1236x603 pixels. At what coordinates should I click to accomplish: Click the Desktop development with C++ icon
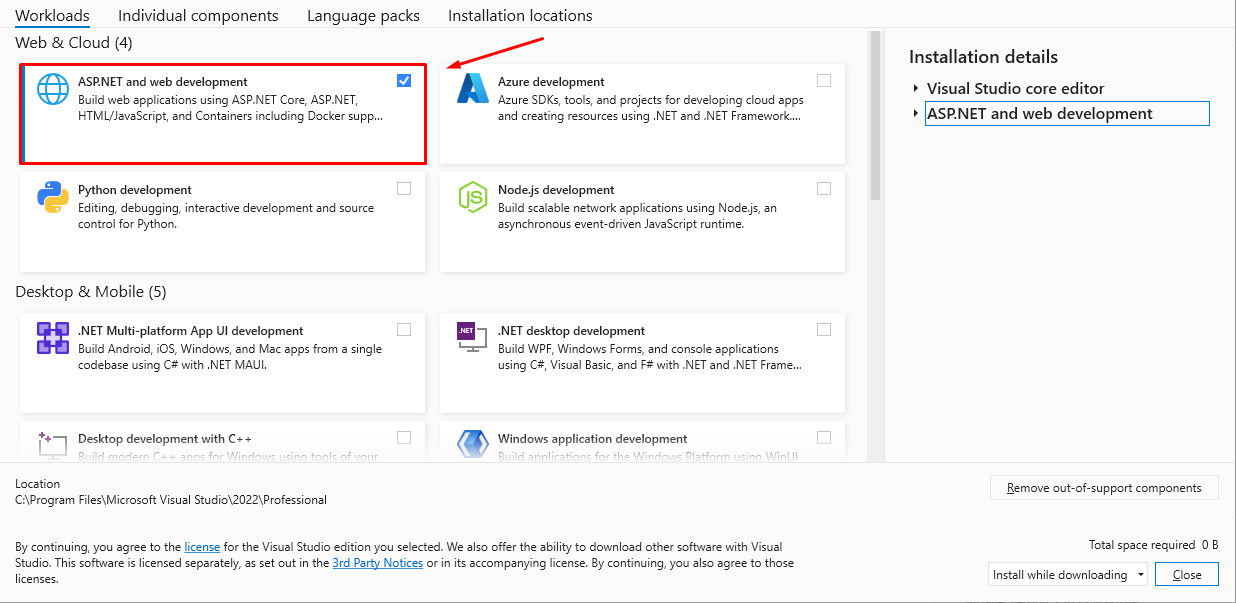tap(52, 445)
